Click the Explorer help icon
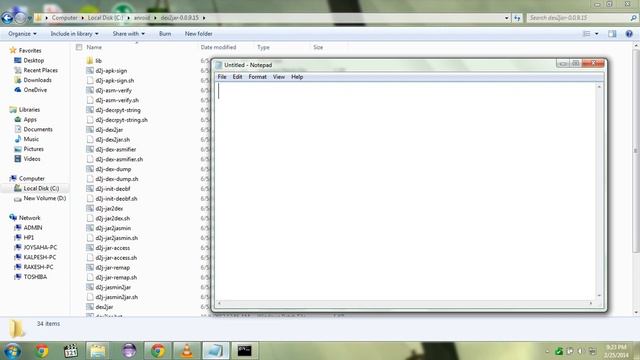The height and width of the screenshot is (360, 640). click(629, 34)
